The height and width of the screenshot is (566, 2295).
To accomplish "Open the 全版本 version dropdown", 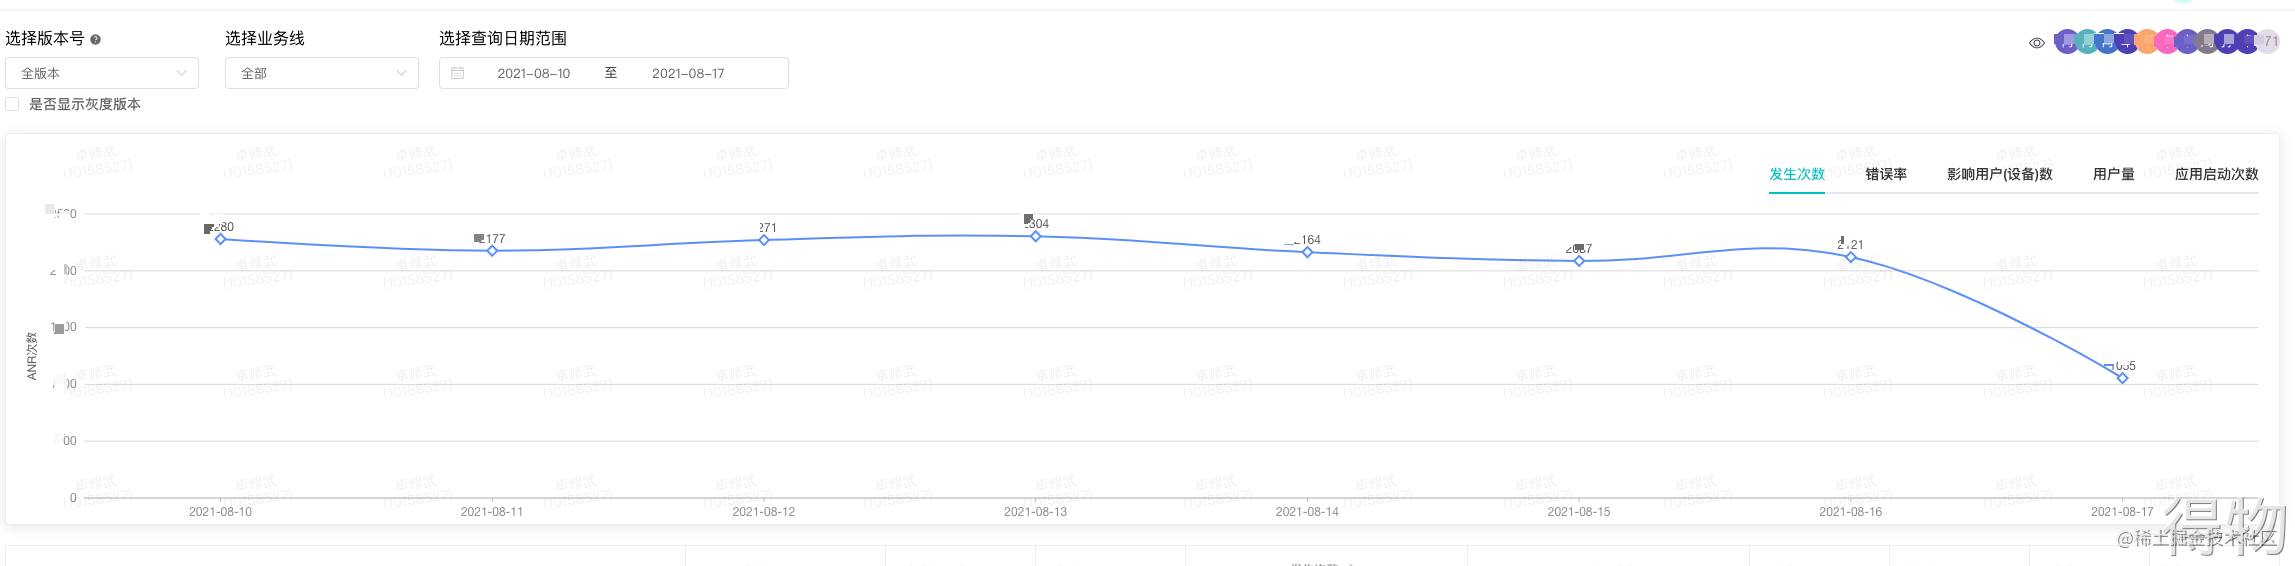I will [102, 73].
